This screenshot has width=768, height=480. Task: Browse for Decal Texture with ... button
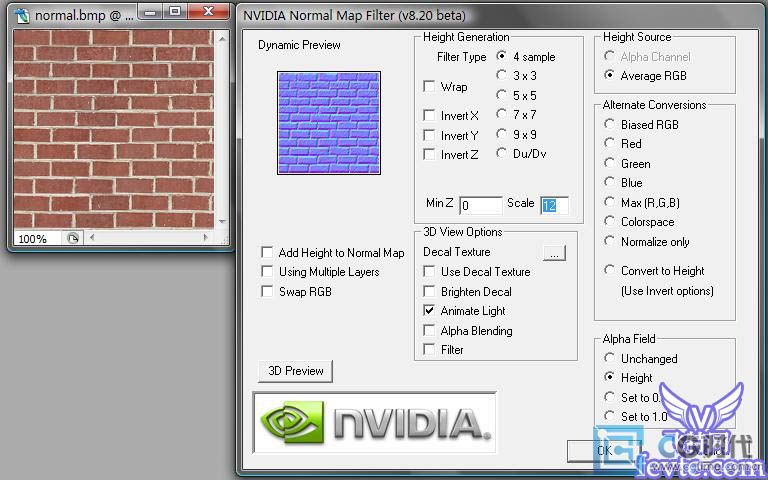(x=554, y=253)
